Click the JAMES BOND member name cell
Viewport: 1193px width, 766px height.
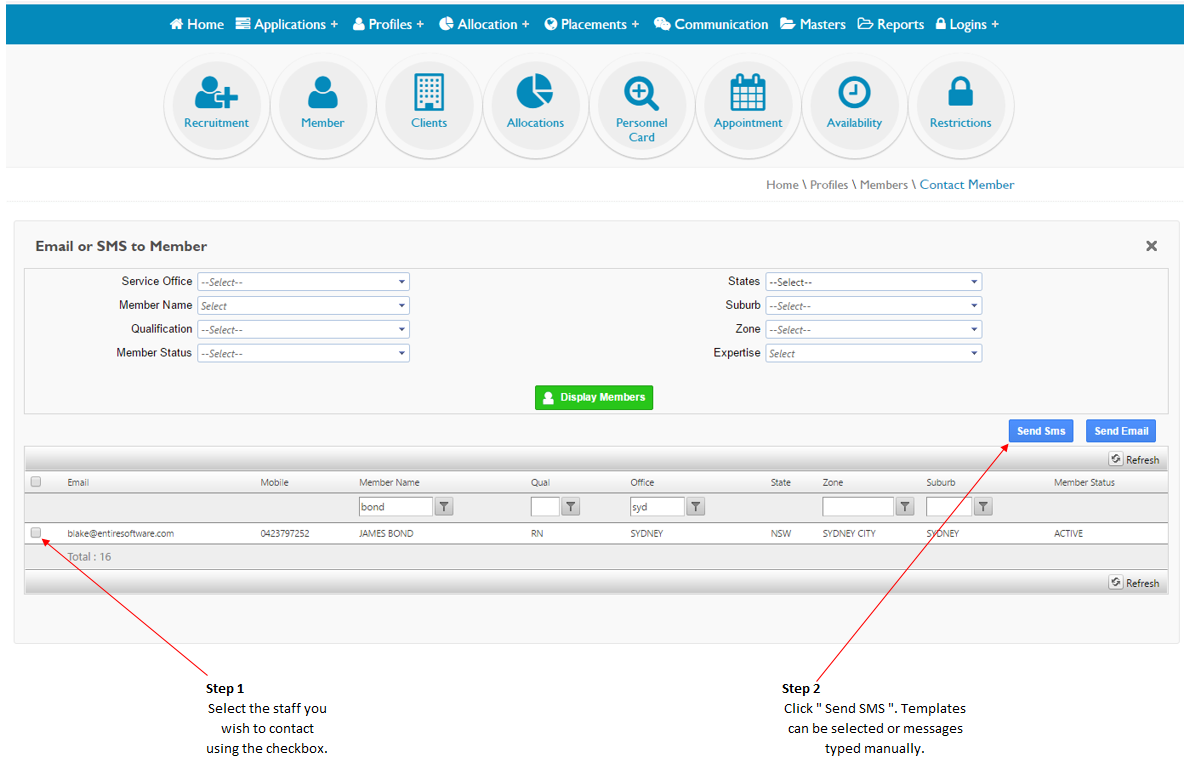click(x=386, y=533)
